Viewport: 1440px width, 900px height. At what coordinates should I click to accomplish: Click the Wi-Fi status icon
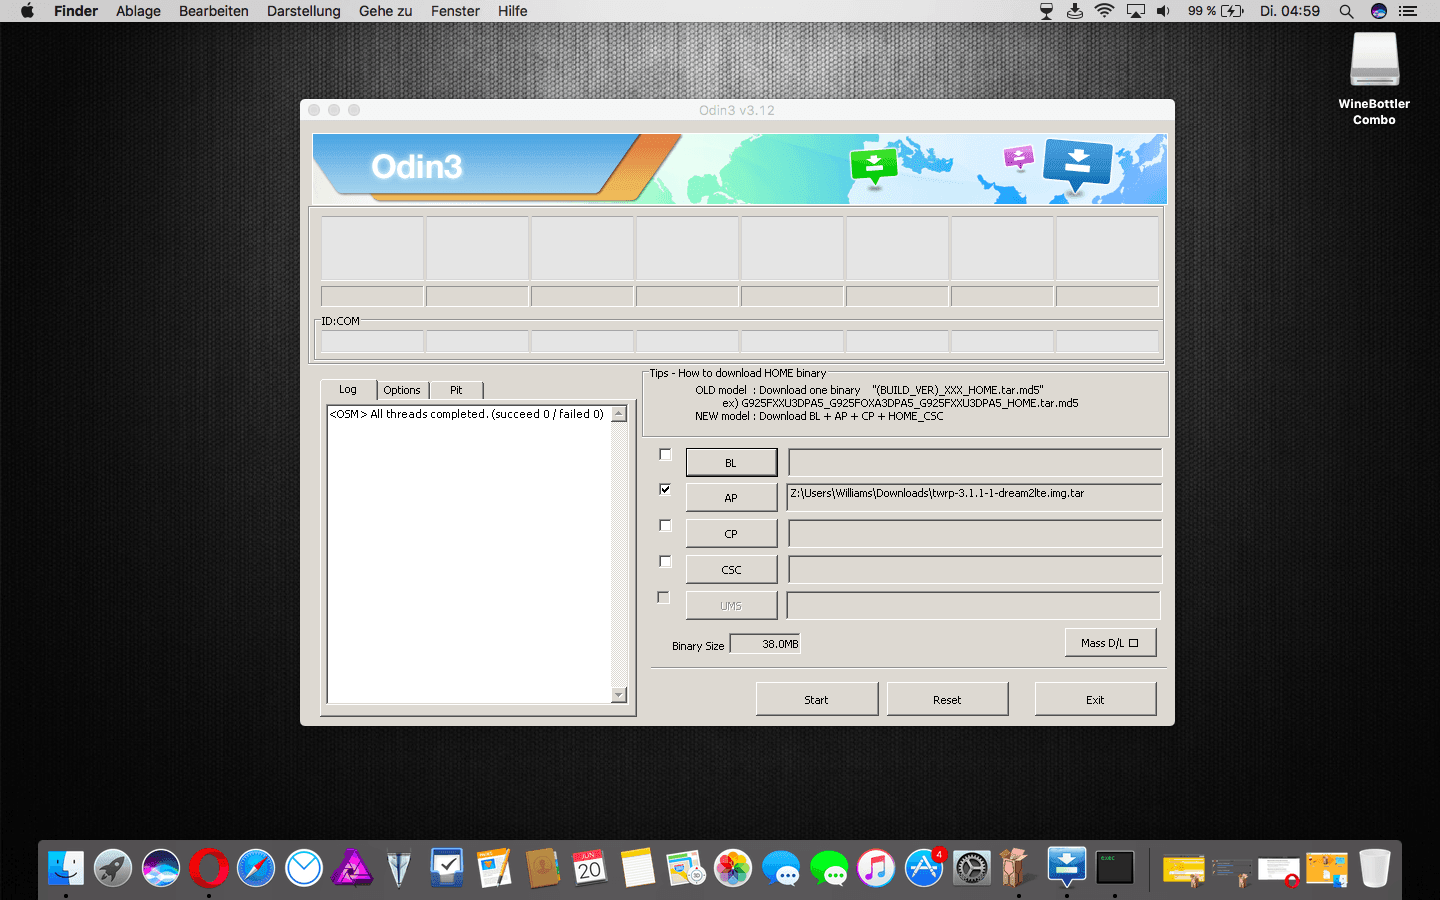(1105, 11)
